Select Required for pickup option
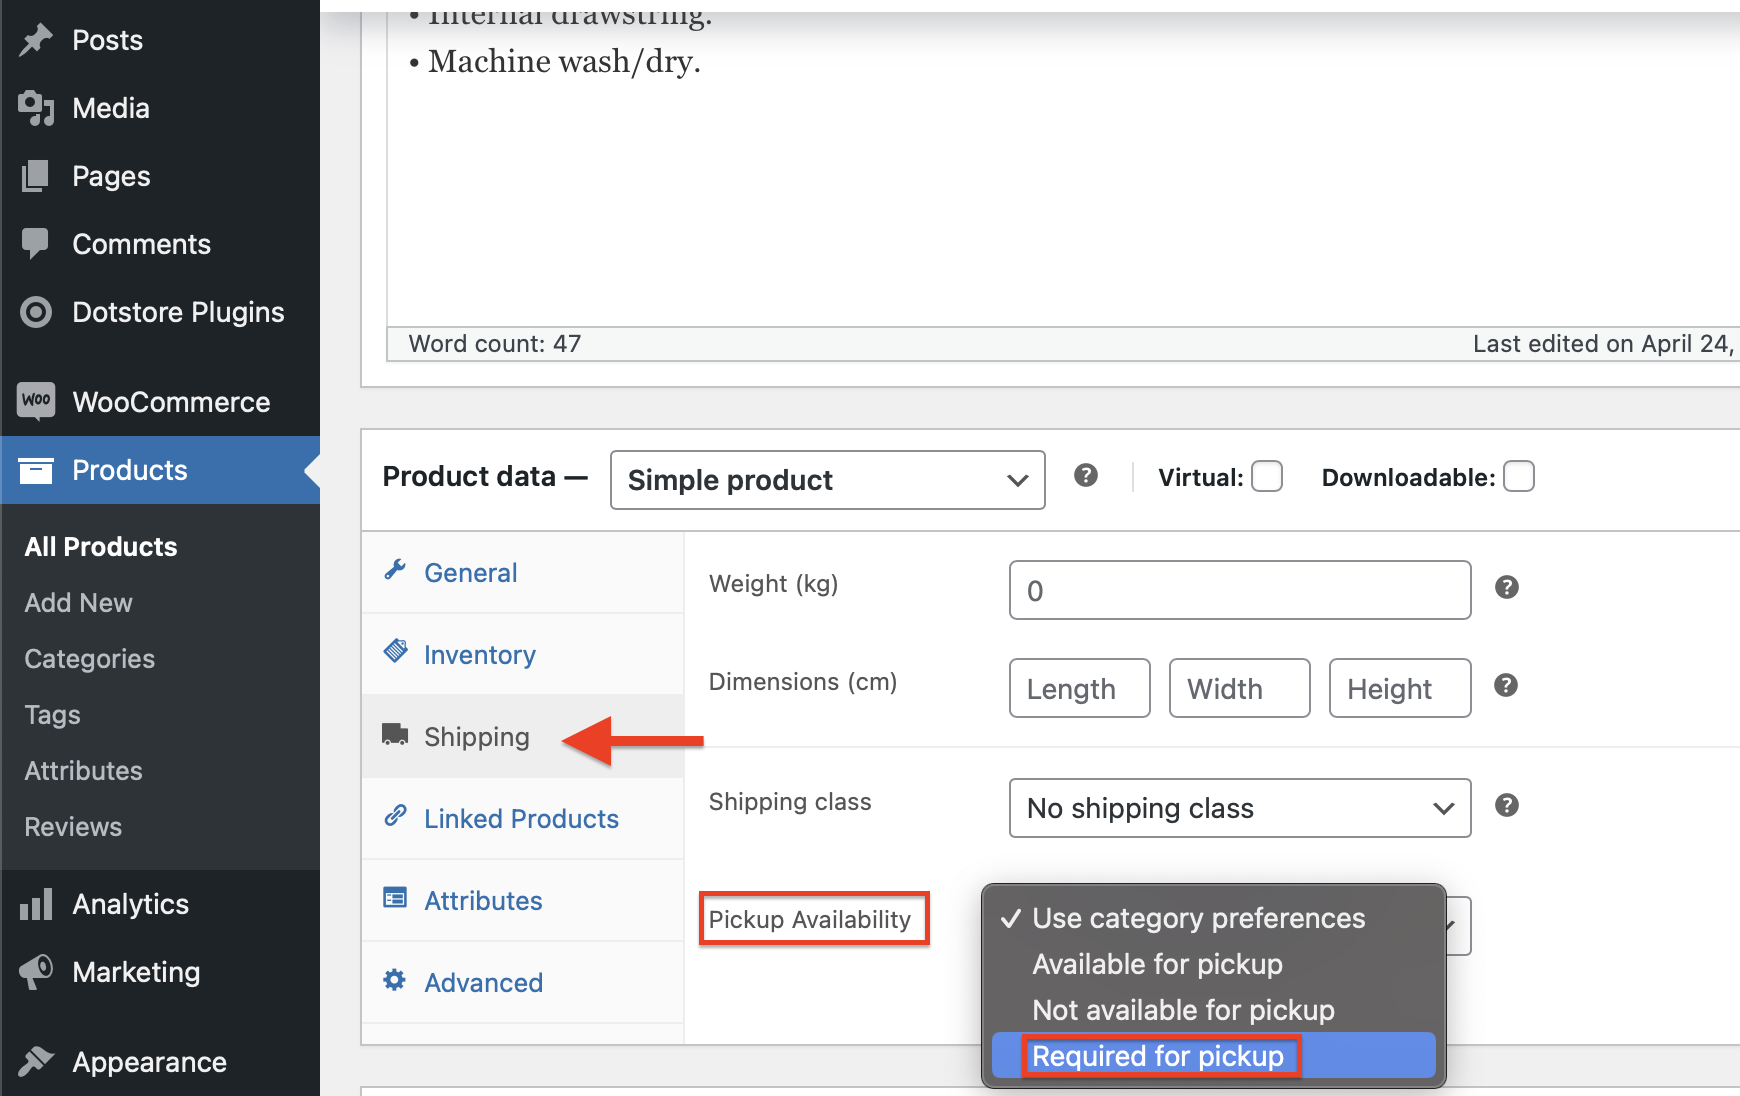The height and width of the screenshot is (1096, 1740). pyautogui.click(x=1158, y=1055)
